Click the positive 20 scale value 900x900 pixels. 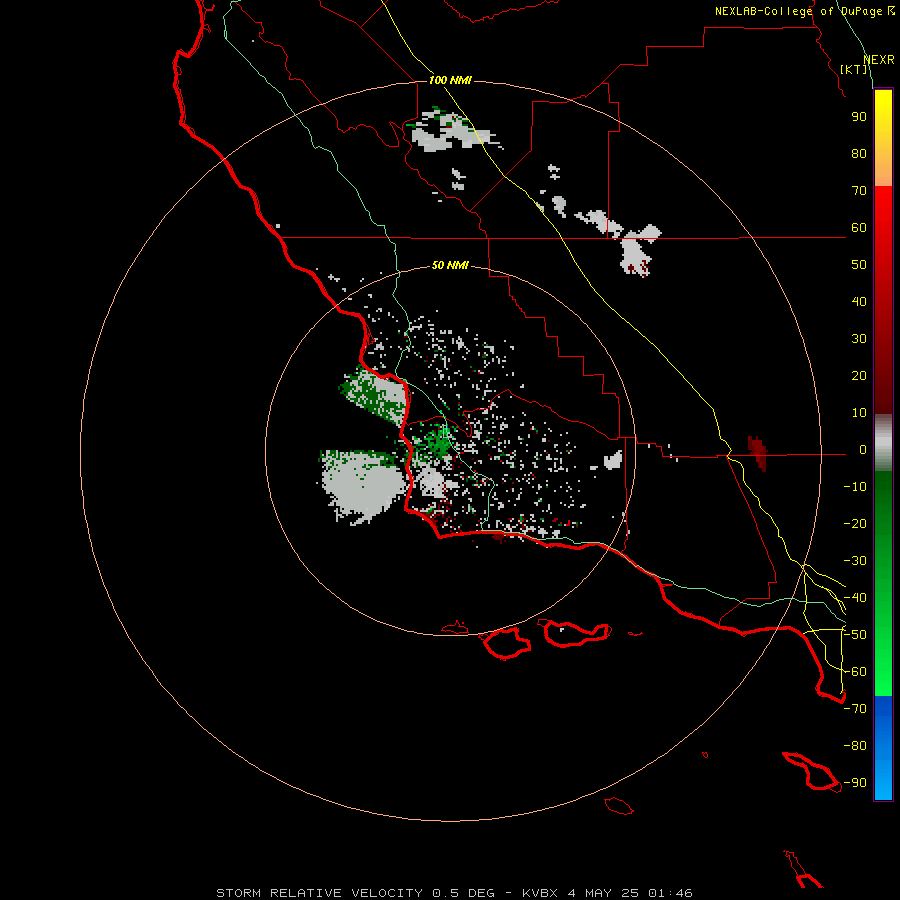[859, 375]
